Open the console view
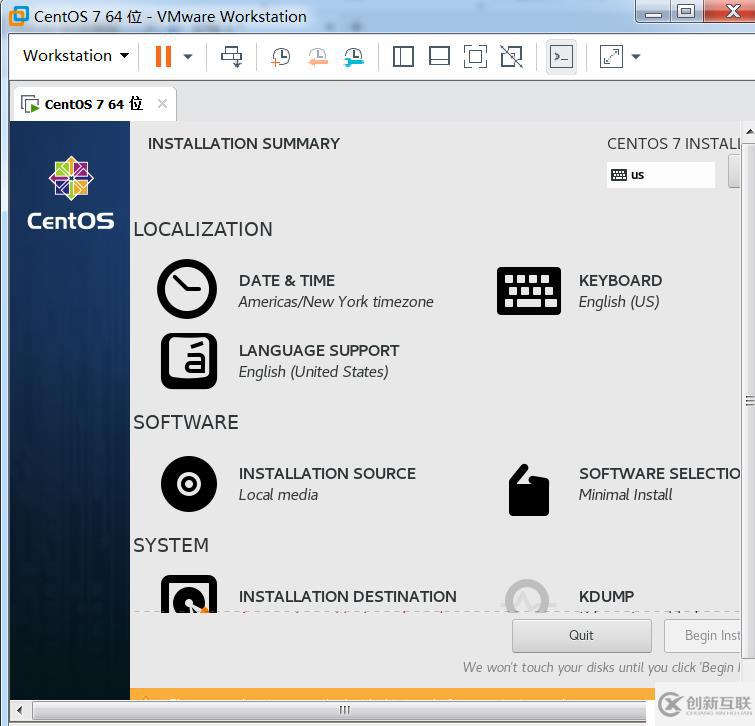Image resolution: width=755 pixels, height=726 pixels. click(x=561, y=57)
